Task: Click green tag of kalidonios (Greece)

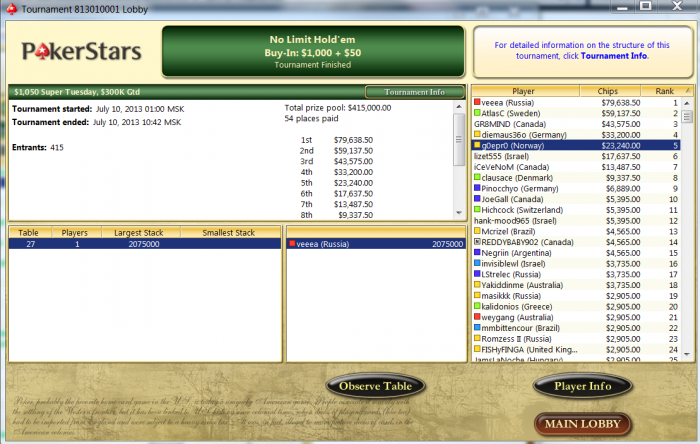Action: point(477,306)
